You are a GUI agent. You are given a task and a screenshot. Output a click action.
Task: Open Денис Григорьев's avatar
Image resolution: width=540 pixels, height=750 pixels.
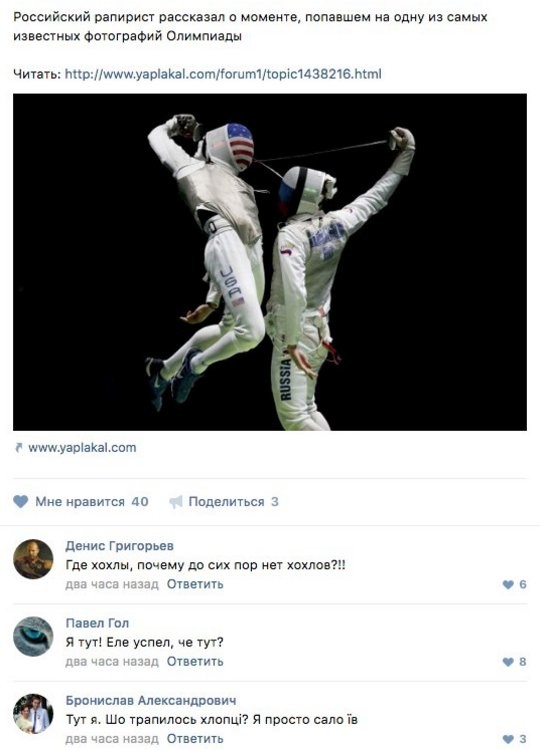pyautogui.click(x=33, y=559)
